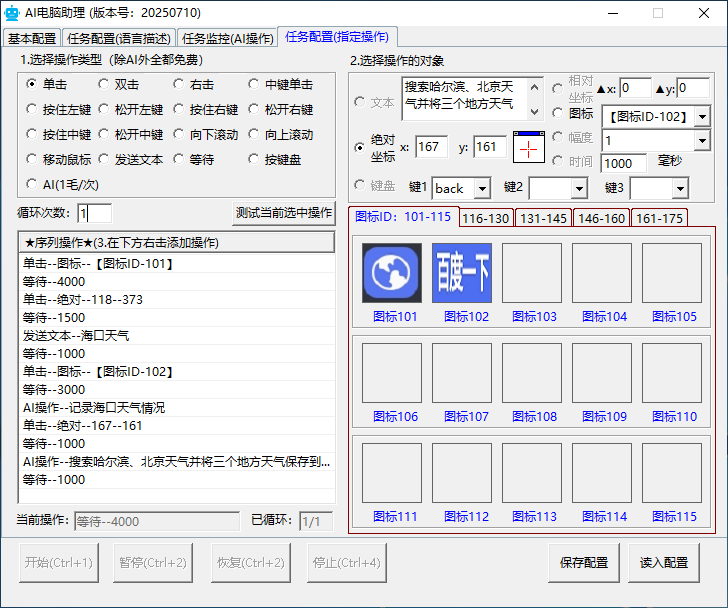
Task: Select the empty 图标103 icon slot
Action: (531, 273)
